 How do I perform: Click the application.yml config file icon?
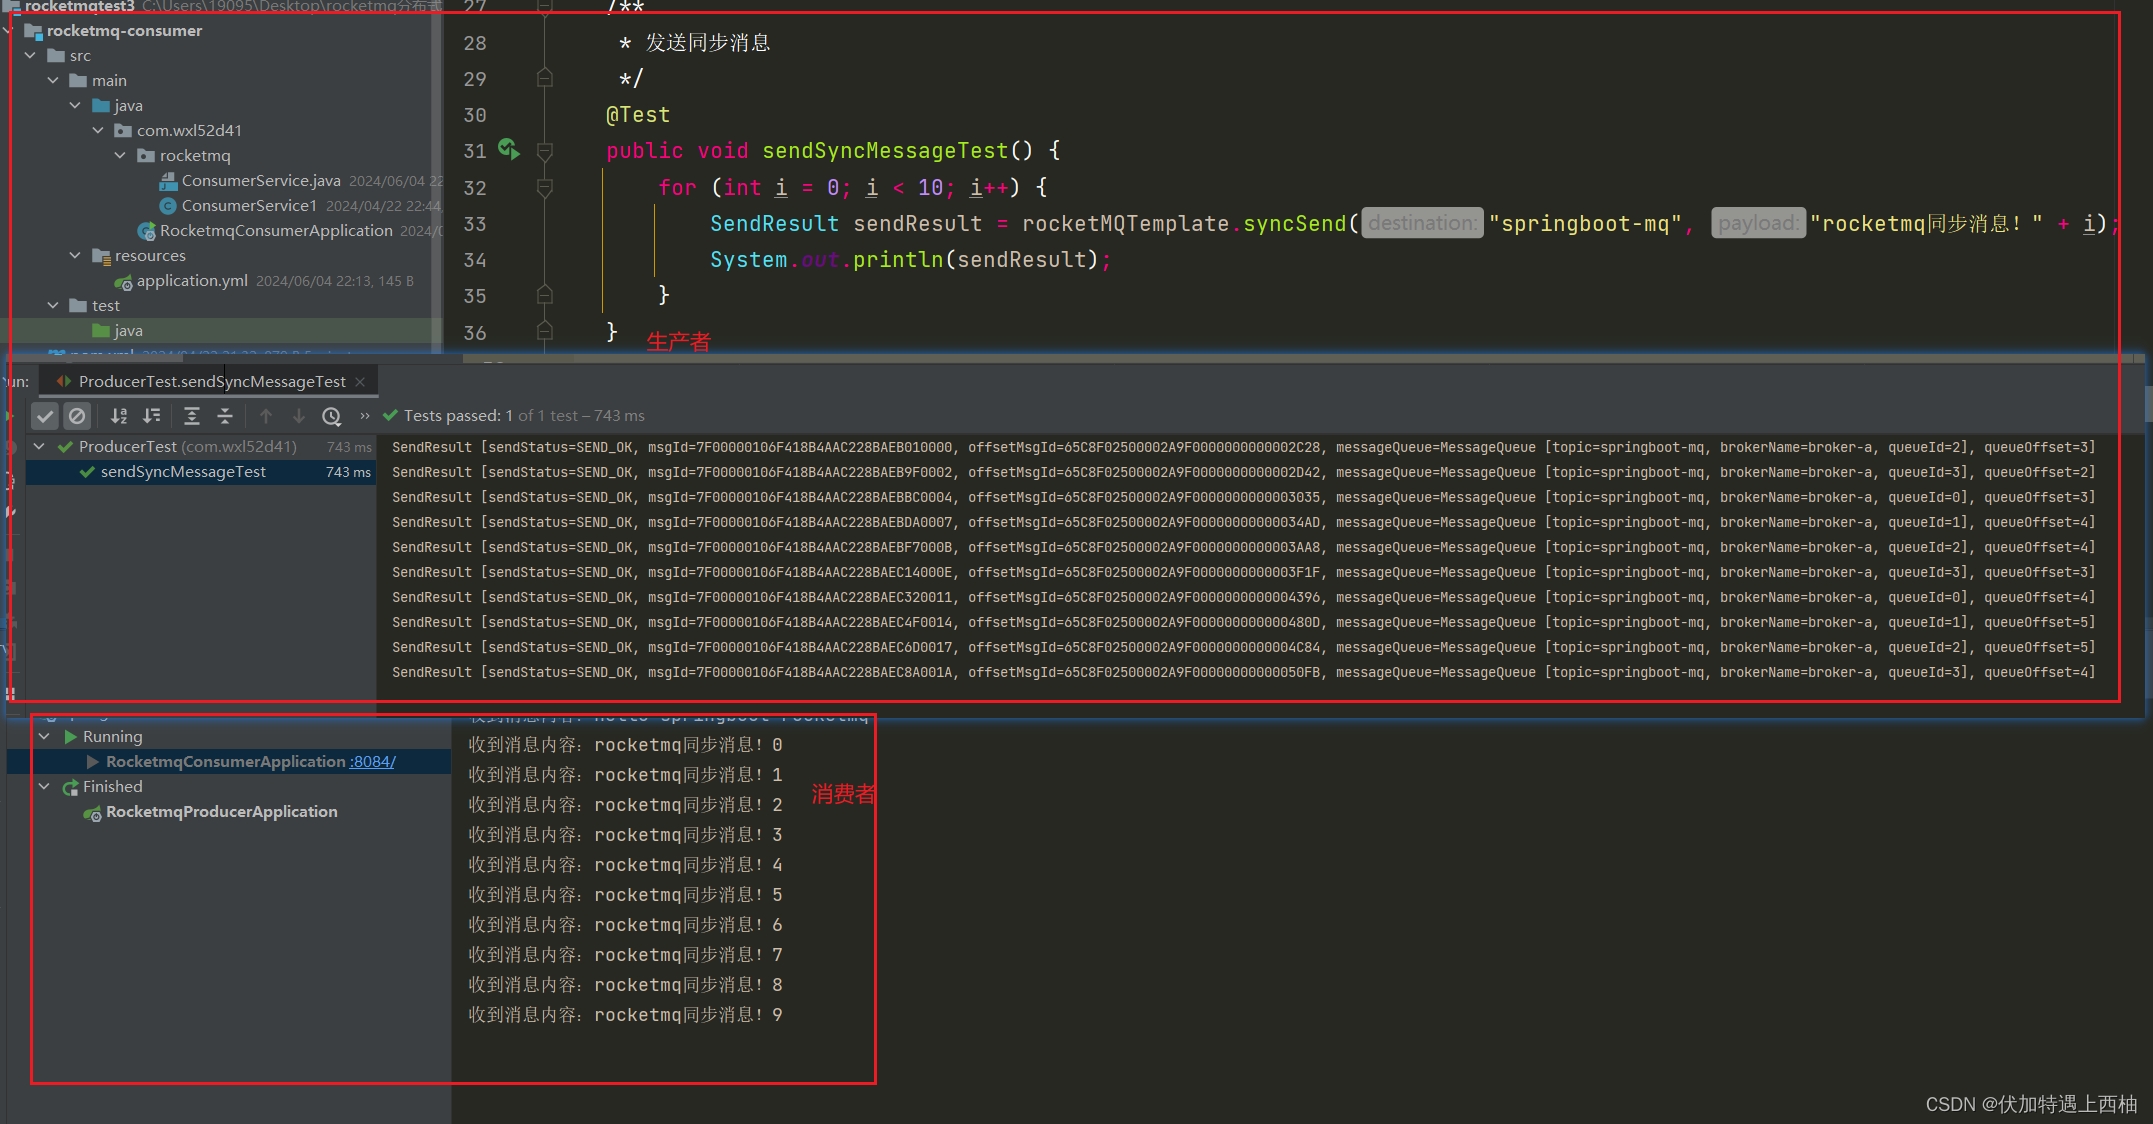[123, 282]
